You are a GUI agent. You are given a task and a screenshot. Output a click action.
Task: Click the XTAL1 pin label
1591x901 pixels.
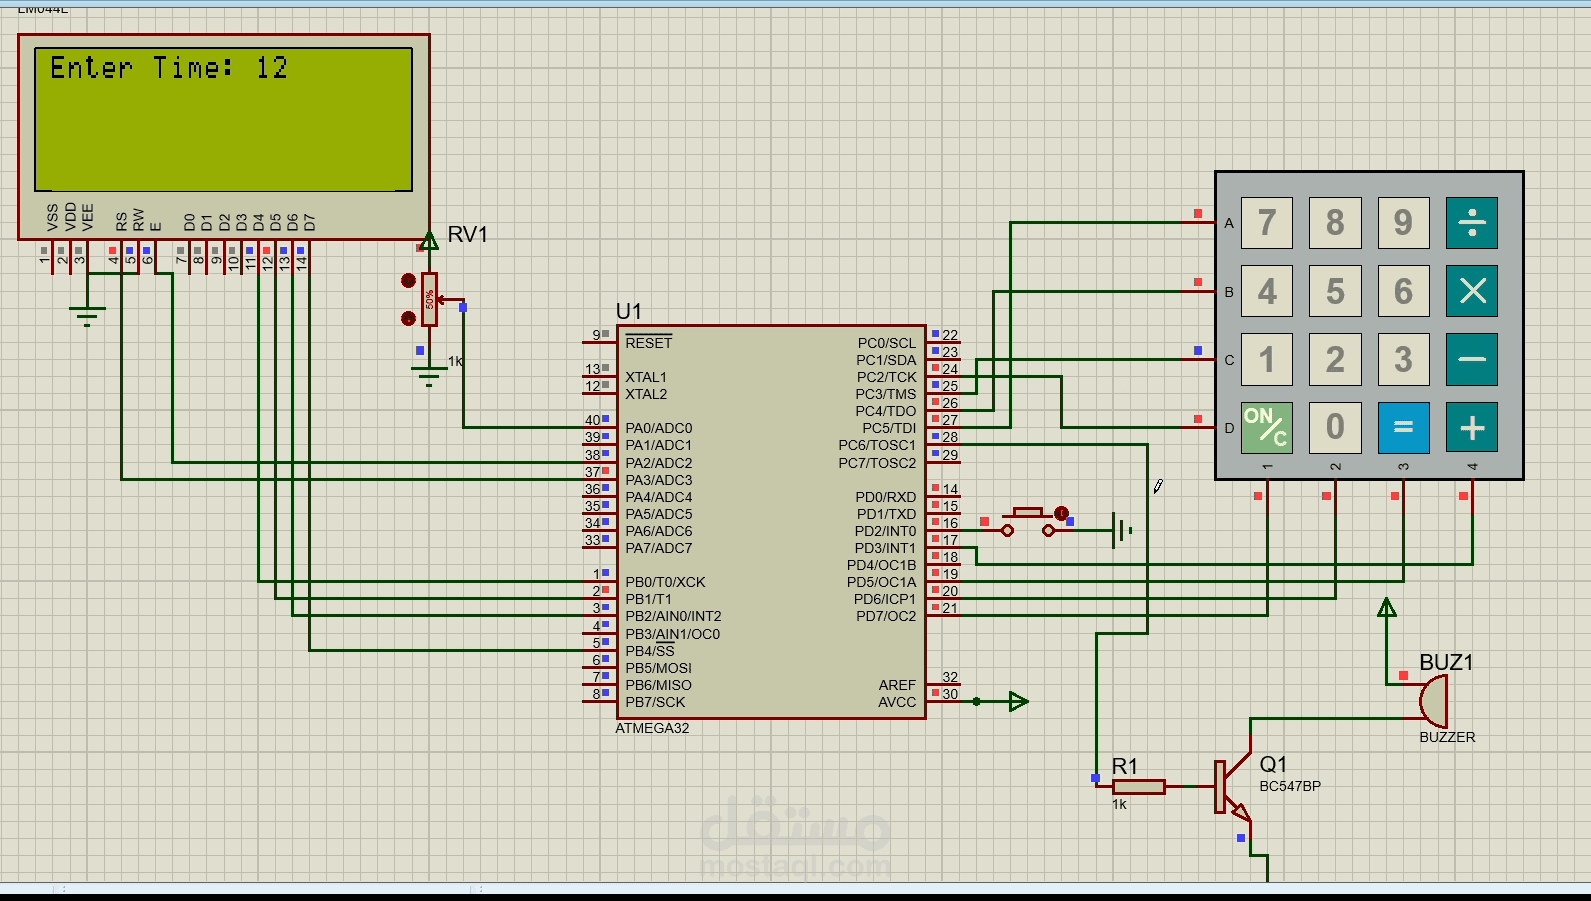646,377
